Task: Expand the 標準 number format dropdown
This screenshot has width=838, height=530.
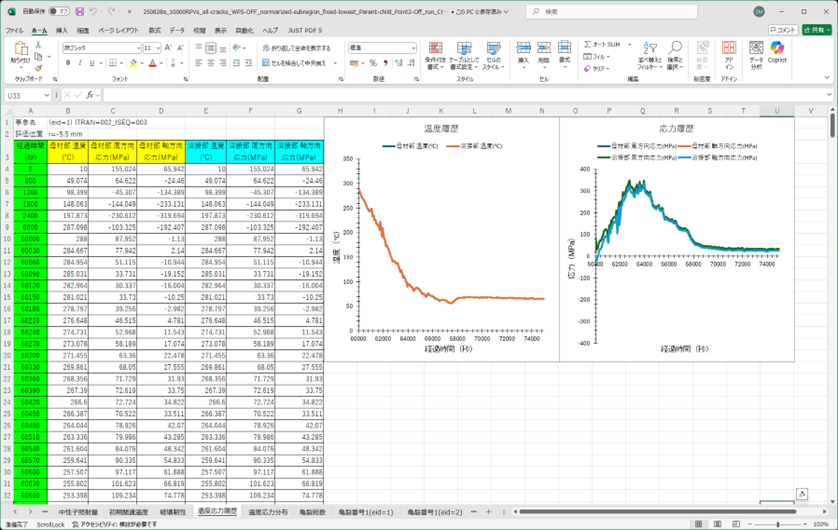Action: click(412, 48)
